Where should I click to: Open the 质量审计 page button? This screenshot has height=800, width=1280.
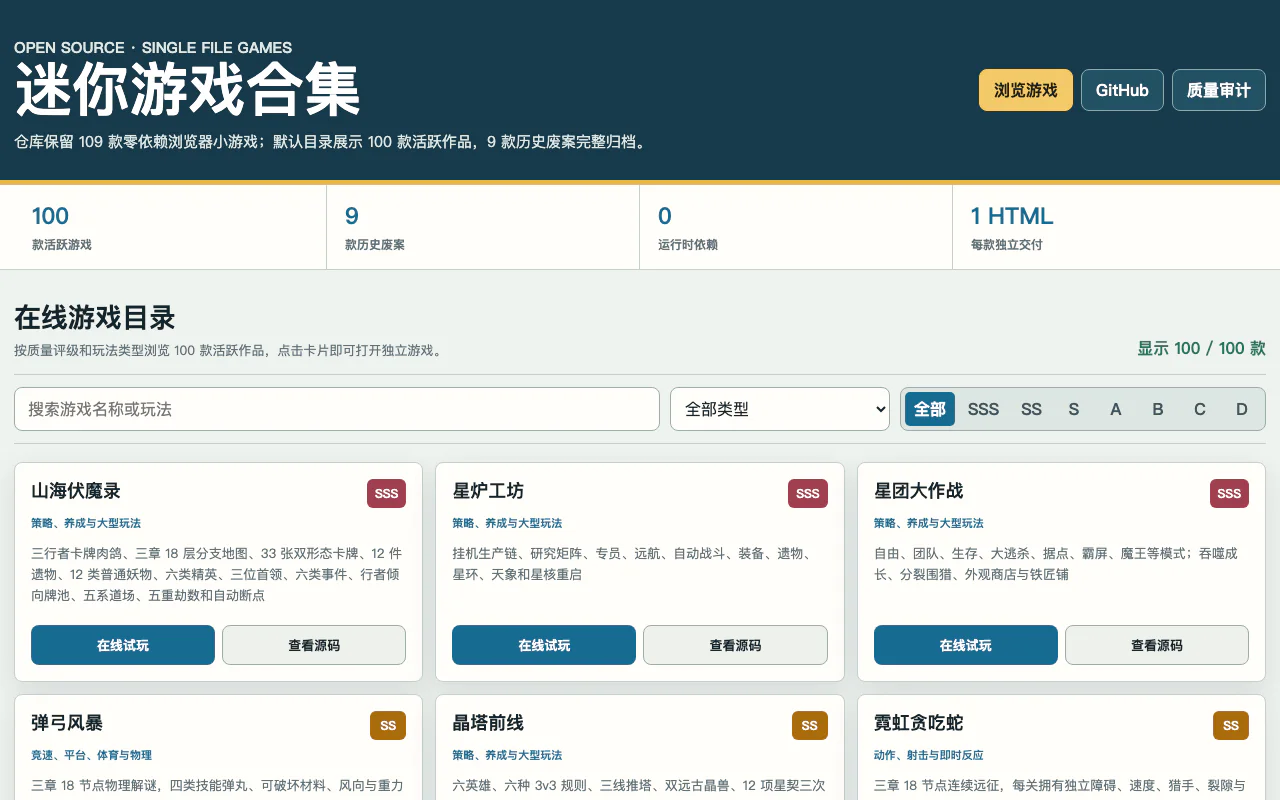[x=1219, y=90]
